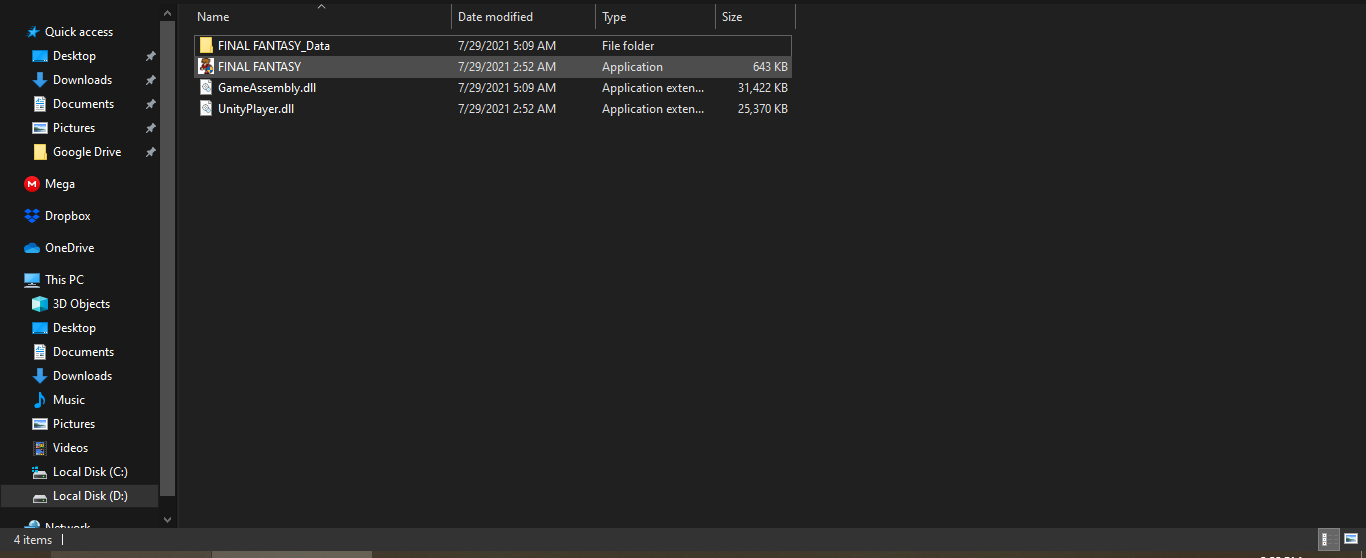Open the FINAL FANTASY_Data folder
Viewport: 1366px width, 558px height.
[273, 46]
